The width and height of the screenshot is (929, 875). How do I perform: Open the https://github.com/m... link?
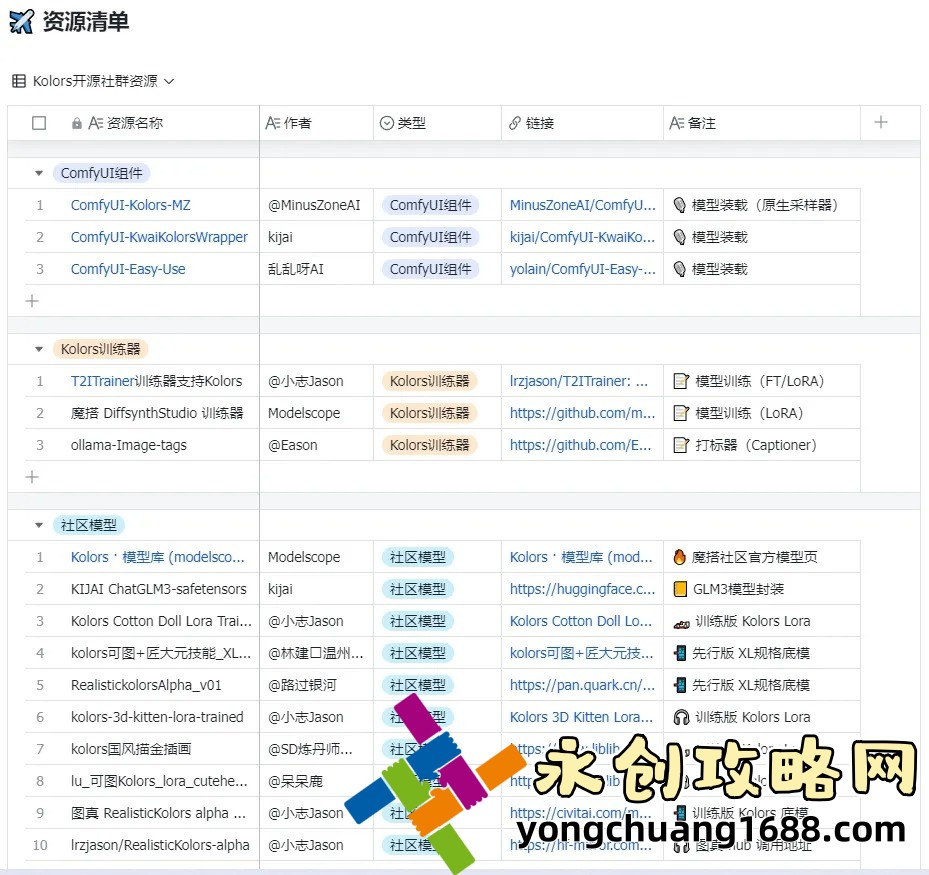pos(582,414)
